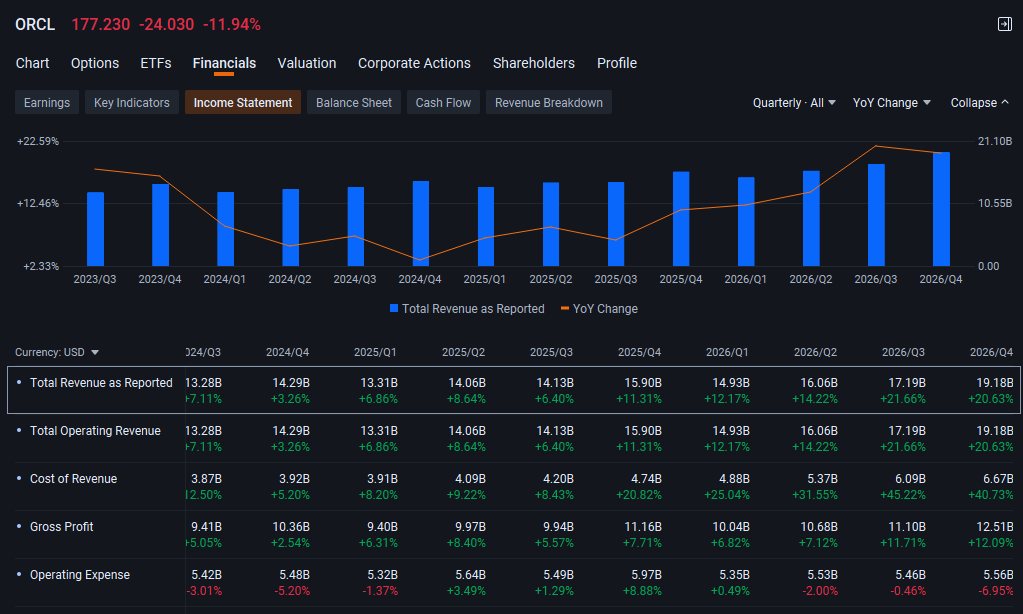The width and height of the screenshot is (1023, 614).
Task: Show the Revenue Breakdown view
Action: [x=549, y=102]
